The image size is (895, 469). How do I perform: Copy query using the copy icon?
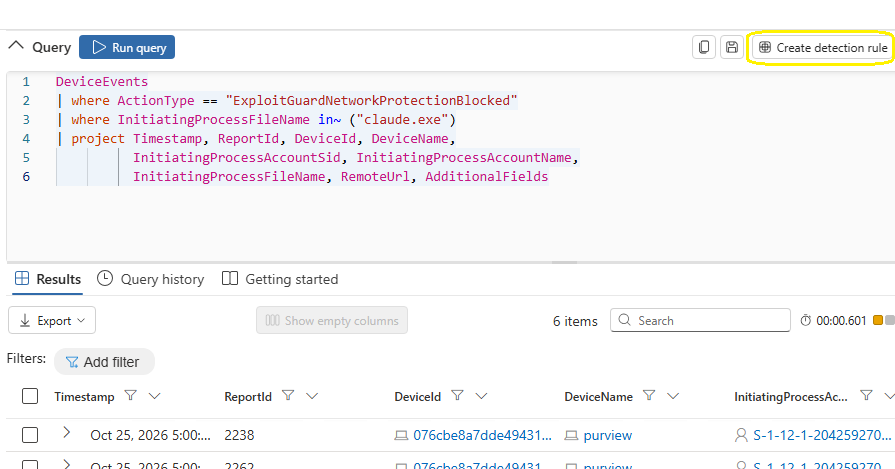(704, 47)
